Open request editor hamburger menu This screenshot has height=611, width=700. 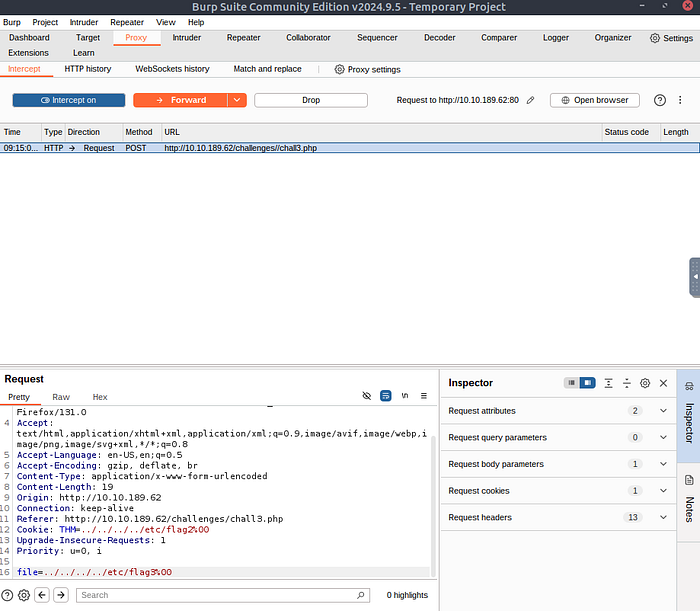click(424, 396)
